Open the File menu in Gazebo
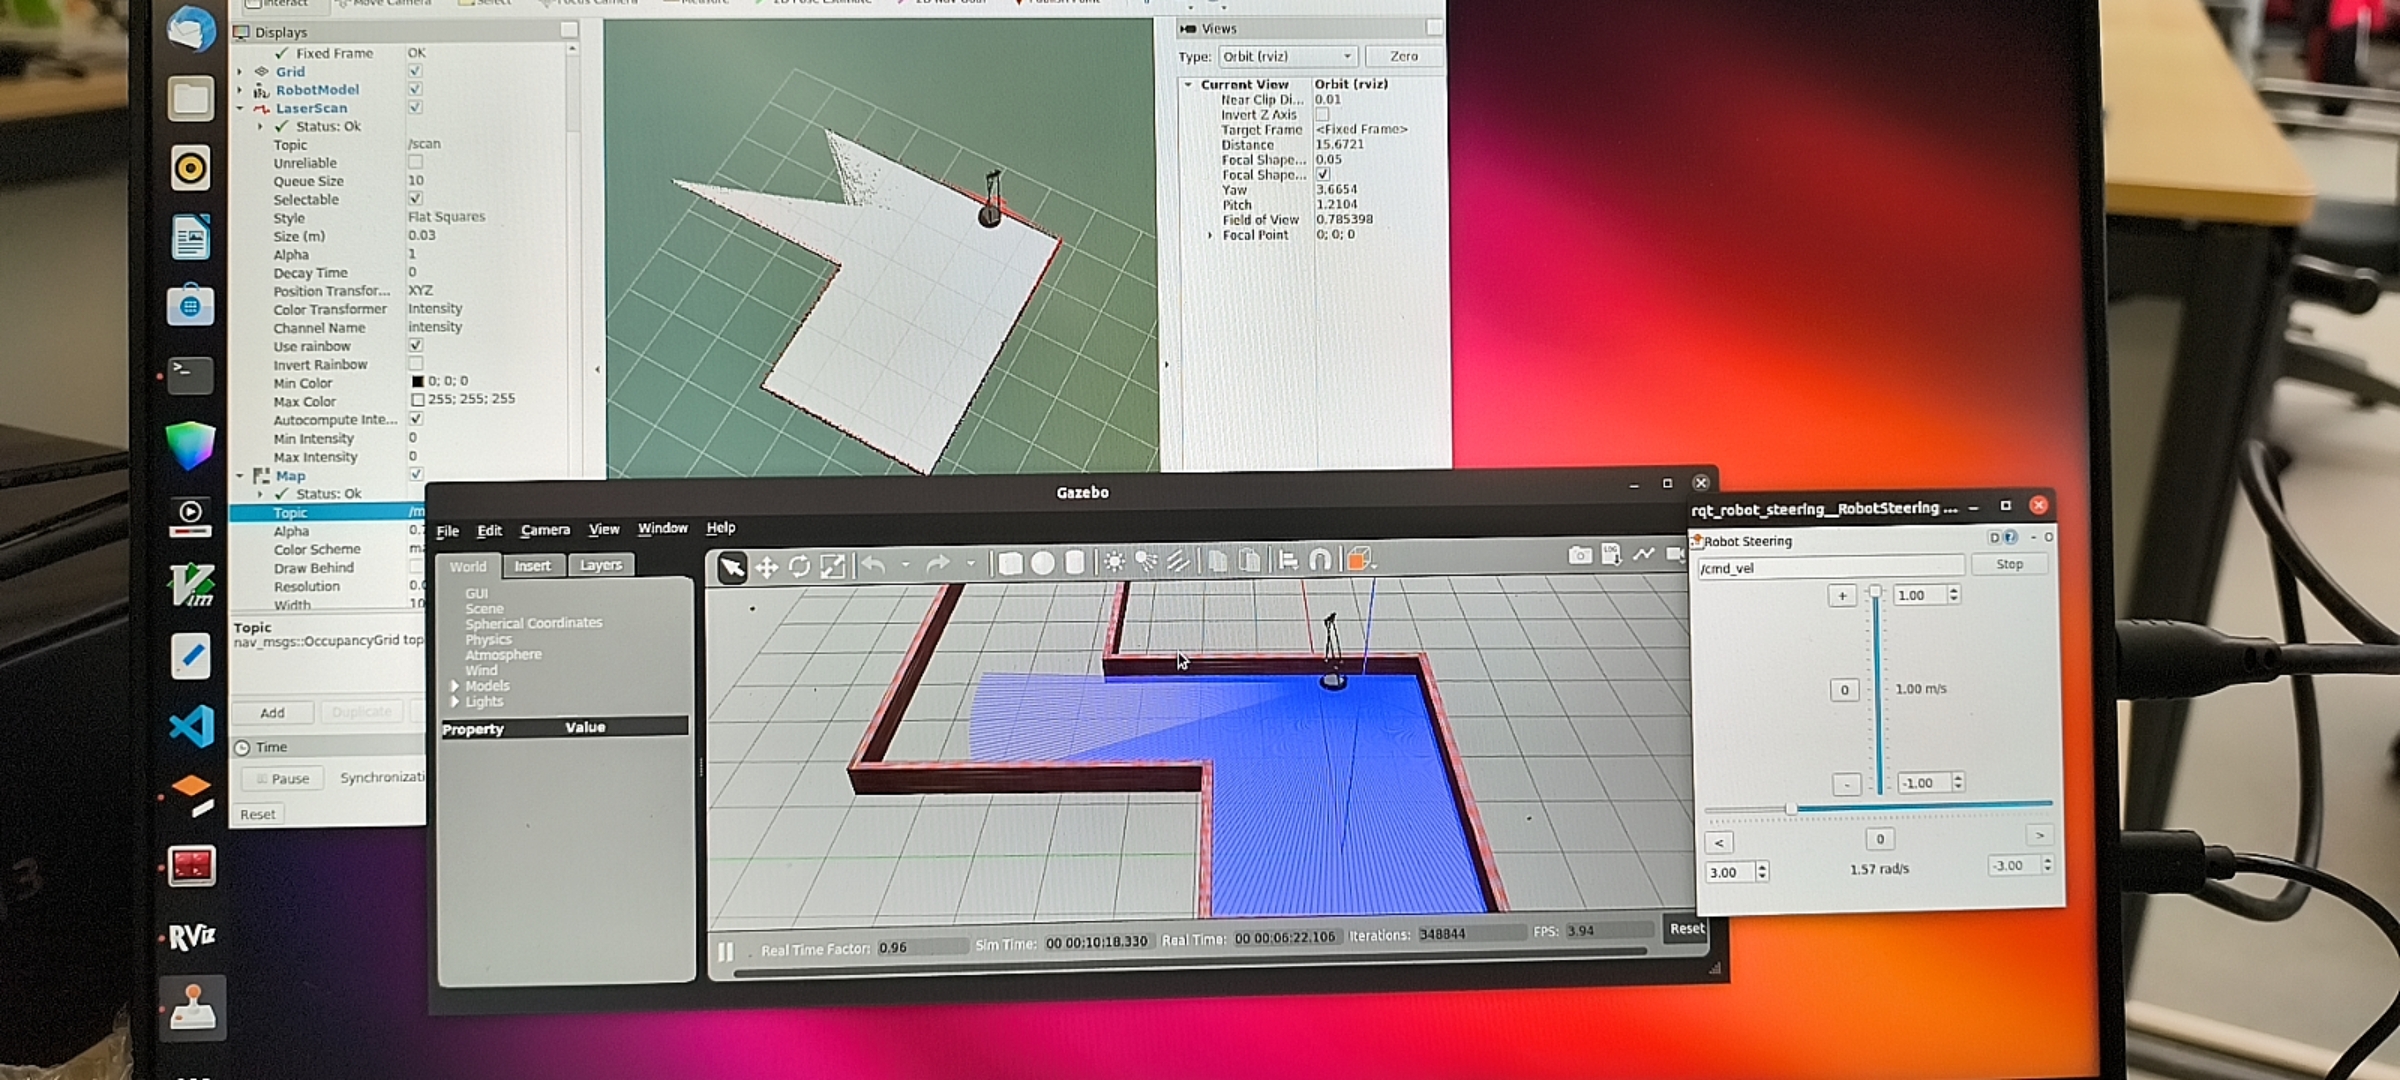Image resolution: width=2400 pixels, height=1080 pixels. [448, 531]
